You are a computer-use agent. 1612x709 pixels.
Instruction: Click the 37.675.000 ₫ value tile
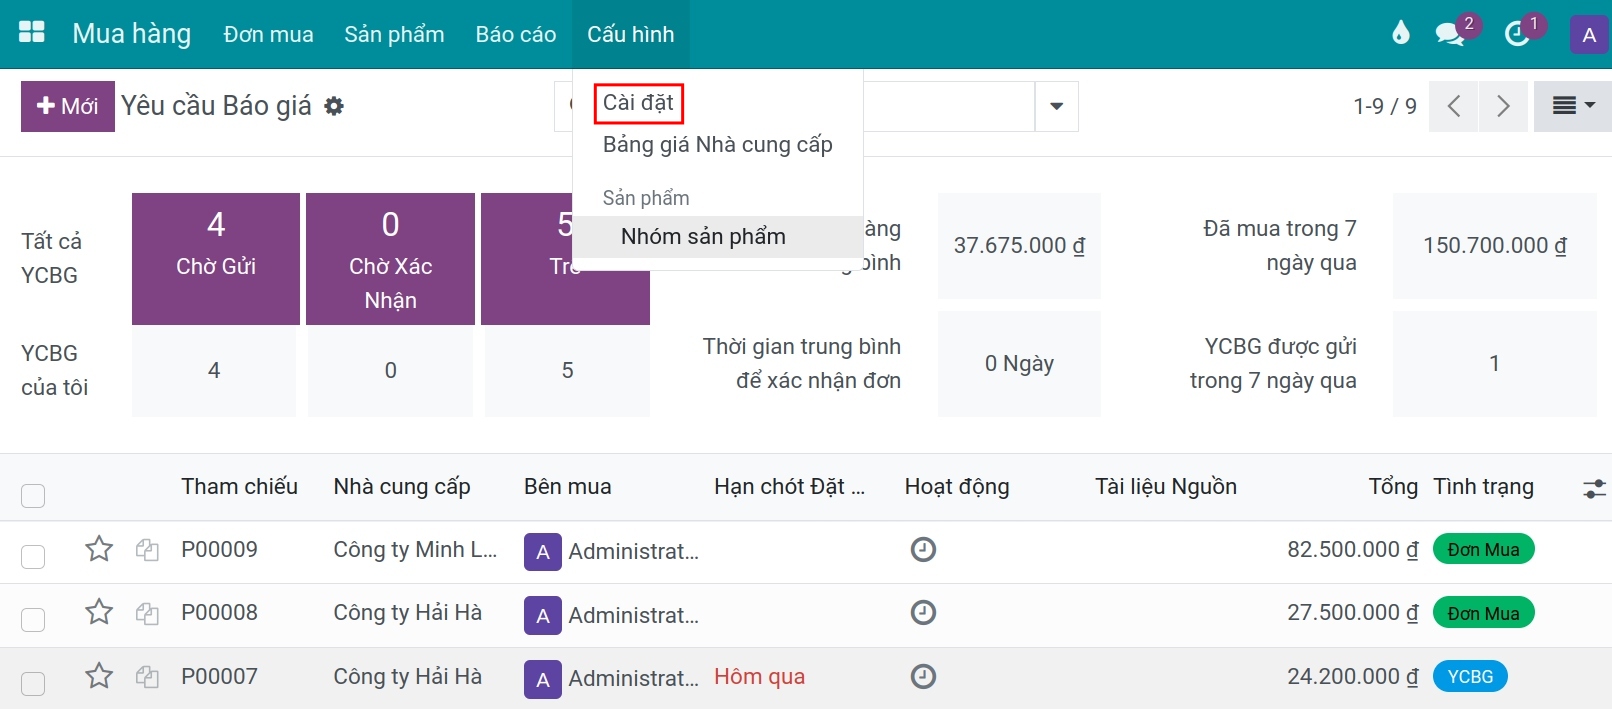coord(1019,246)
